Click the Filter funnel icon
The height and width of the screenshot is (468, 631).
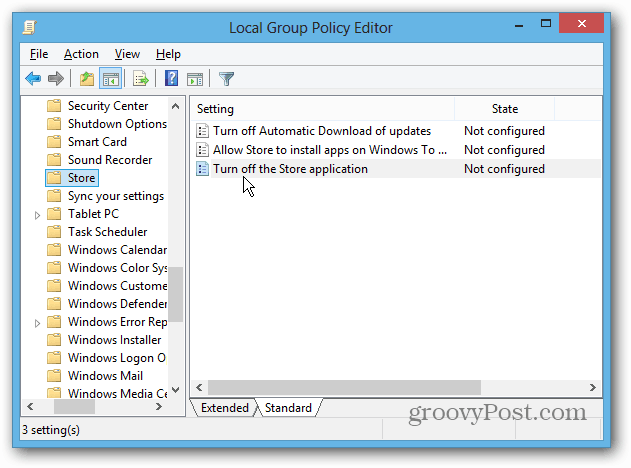(226, 78)
